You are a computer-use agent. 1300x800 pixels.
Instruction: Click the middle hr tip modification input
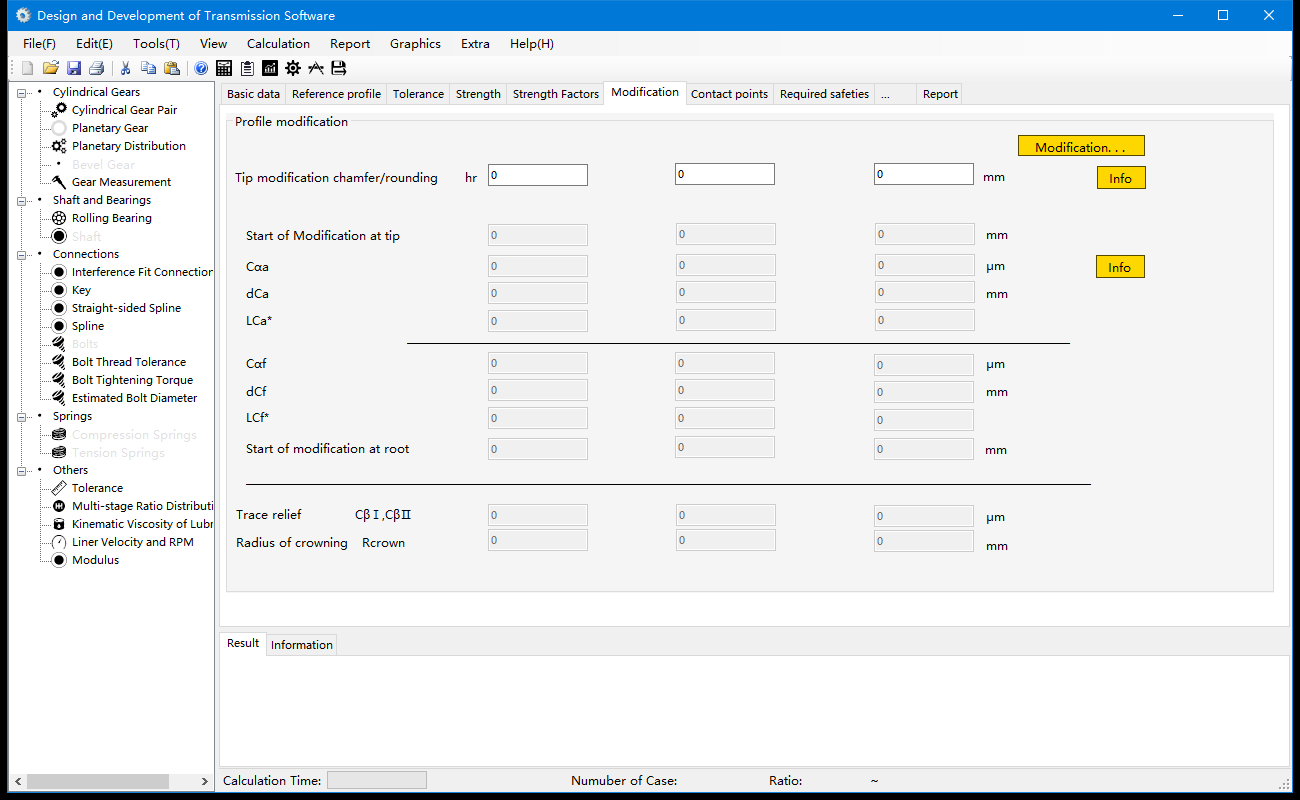coord(725,174)
